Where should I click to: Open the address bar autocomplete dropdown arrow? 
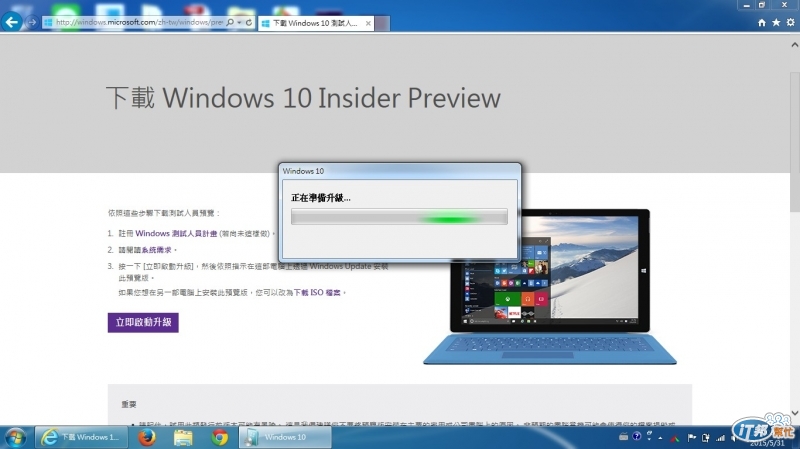pyautogui.click(x=239, y=22)
